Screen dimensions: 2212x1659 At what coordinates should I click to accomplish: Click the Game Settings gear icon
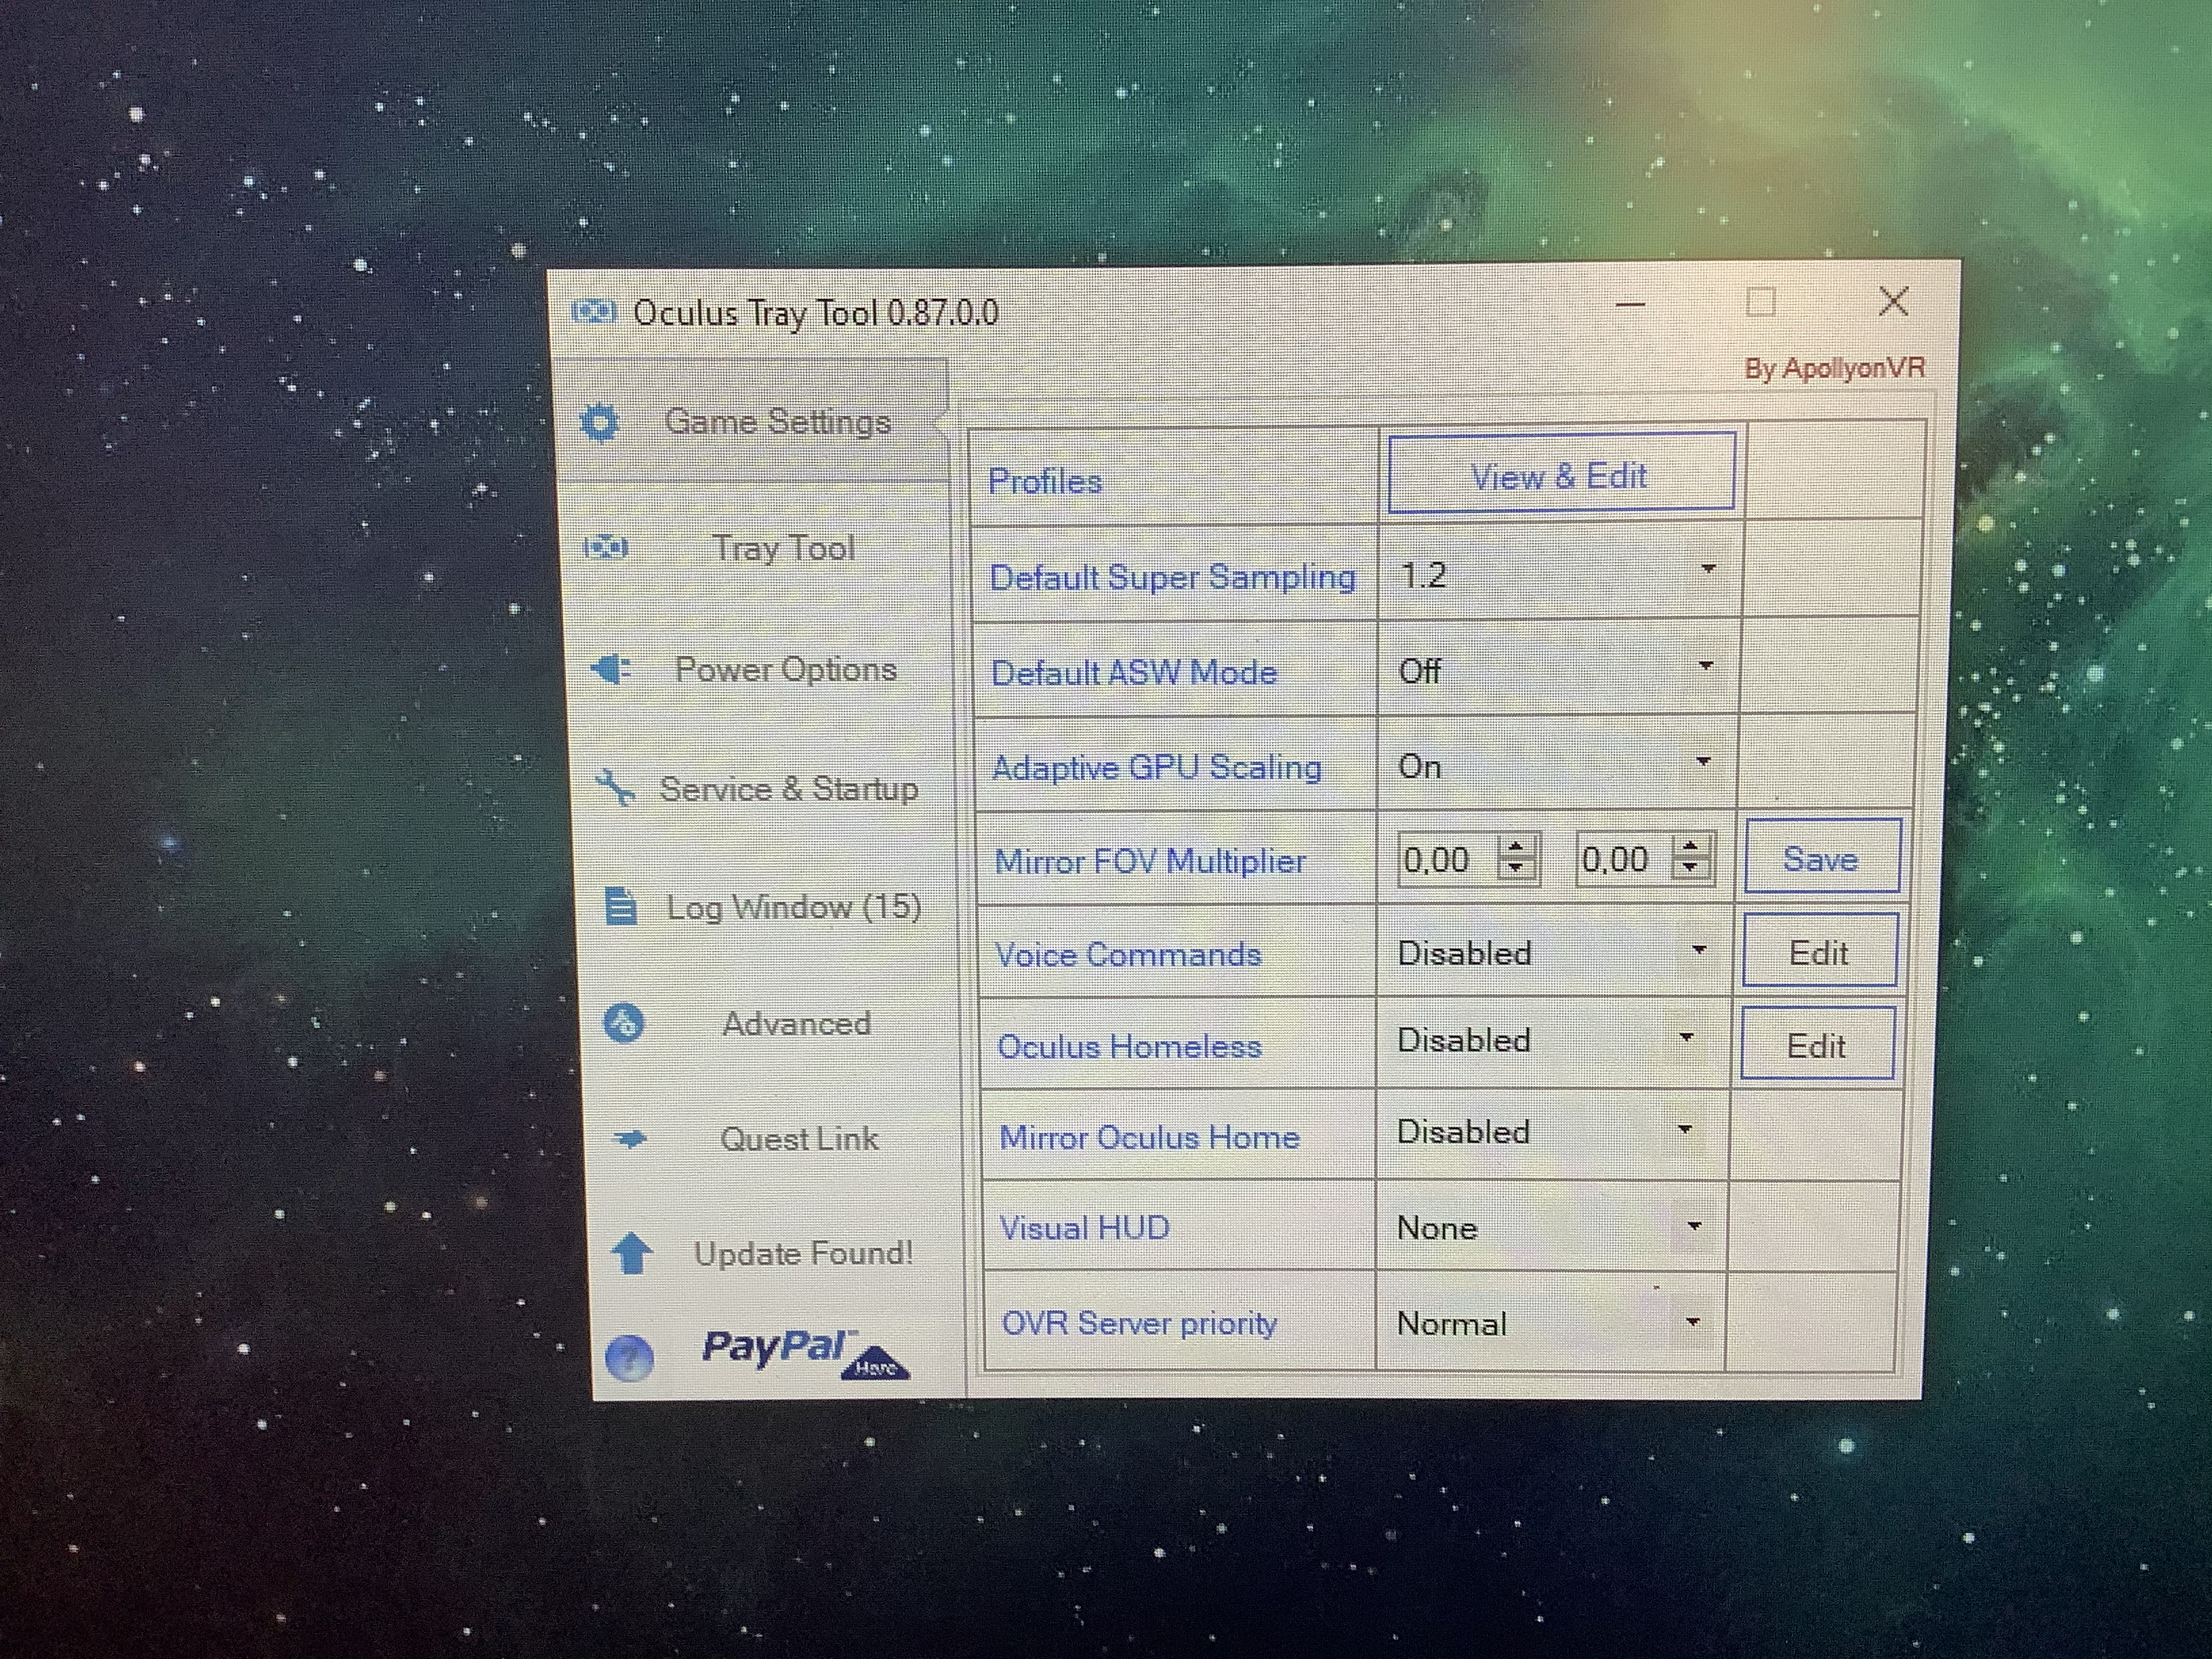[x=600, y=422]
